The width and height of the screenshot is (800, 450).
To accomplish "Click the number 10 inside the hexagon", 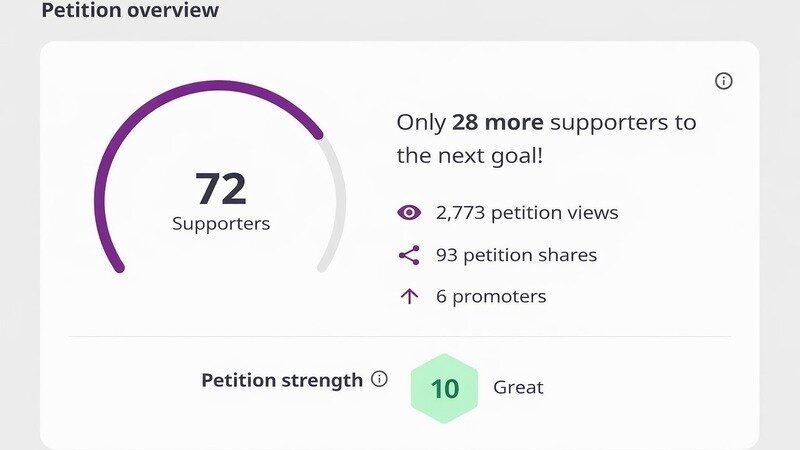I will [444, 389].
